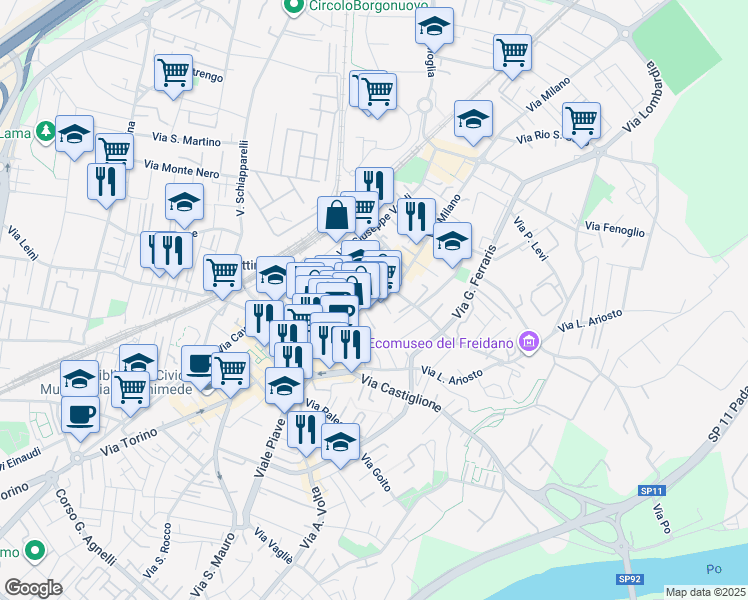748x600 pixels.
Task: Click the Po river label
Action: tap(714, 569)
